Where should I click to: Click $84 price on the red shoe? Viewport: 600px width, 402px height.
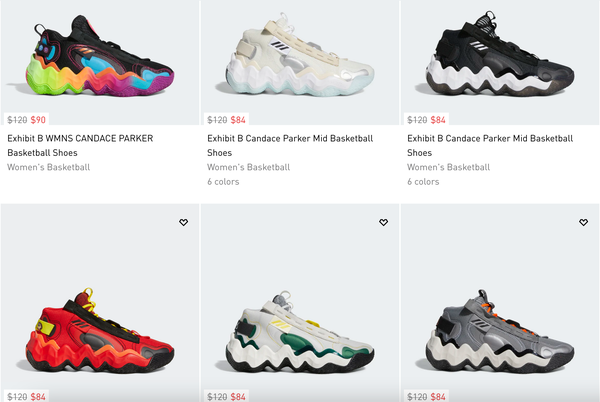pyautogui.click(x=38, y=397)
